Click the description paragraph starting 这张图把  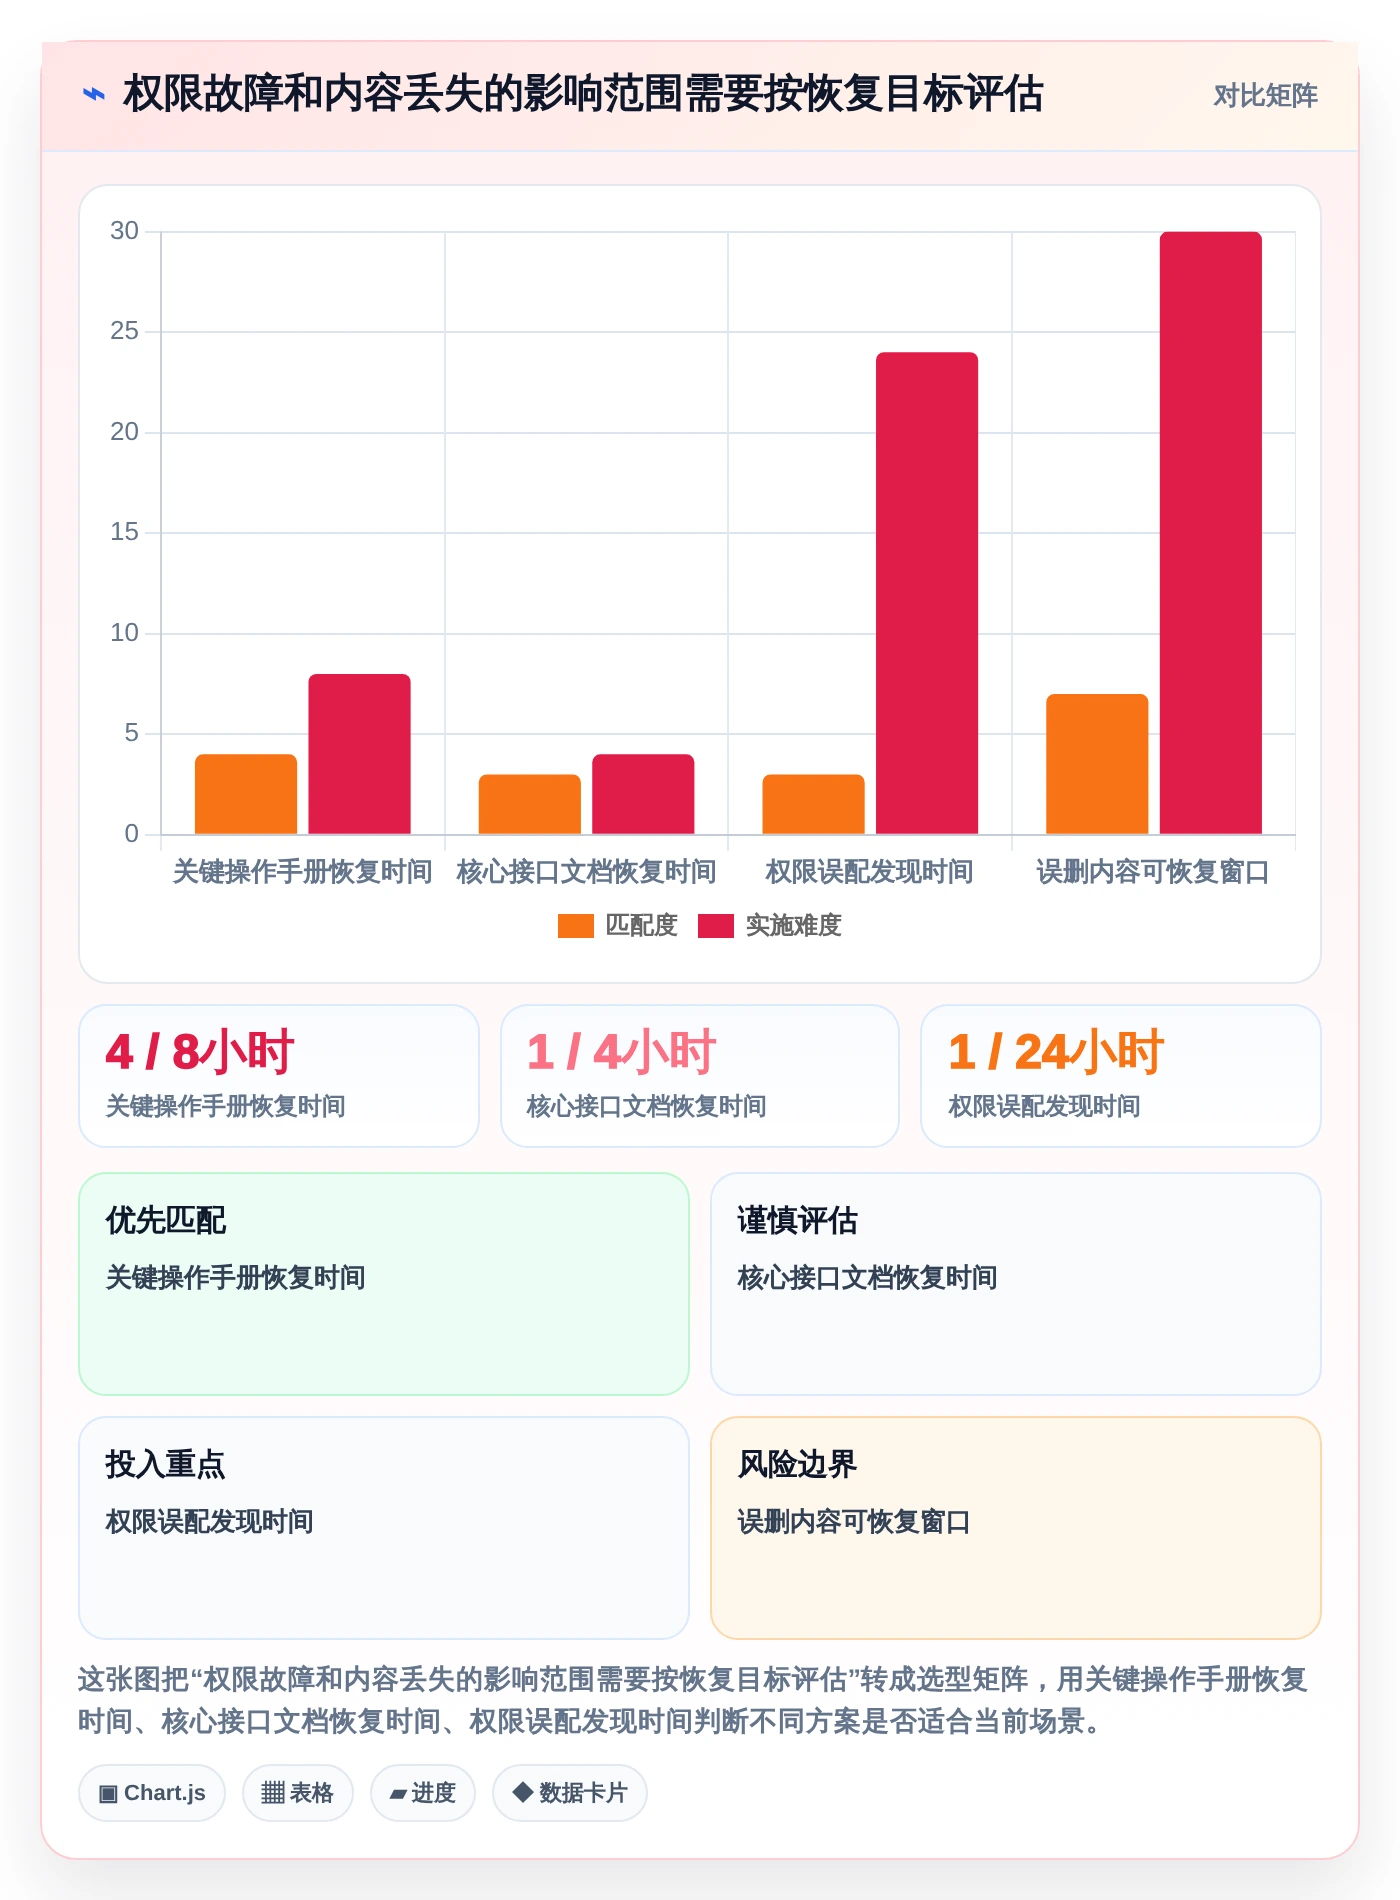[x=693, y=1700]
